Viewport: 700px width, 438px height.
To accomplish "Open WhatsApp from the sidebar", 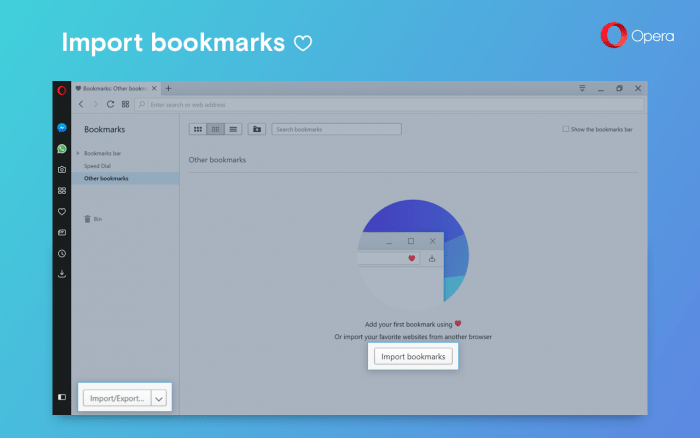I will click(62, 149).
